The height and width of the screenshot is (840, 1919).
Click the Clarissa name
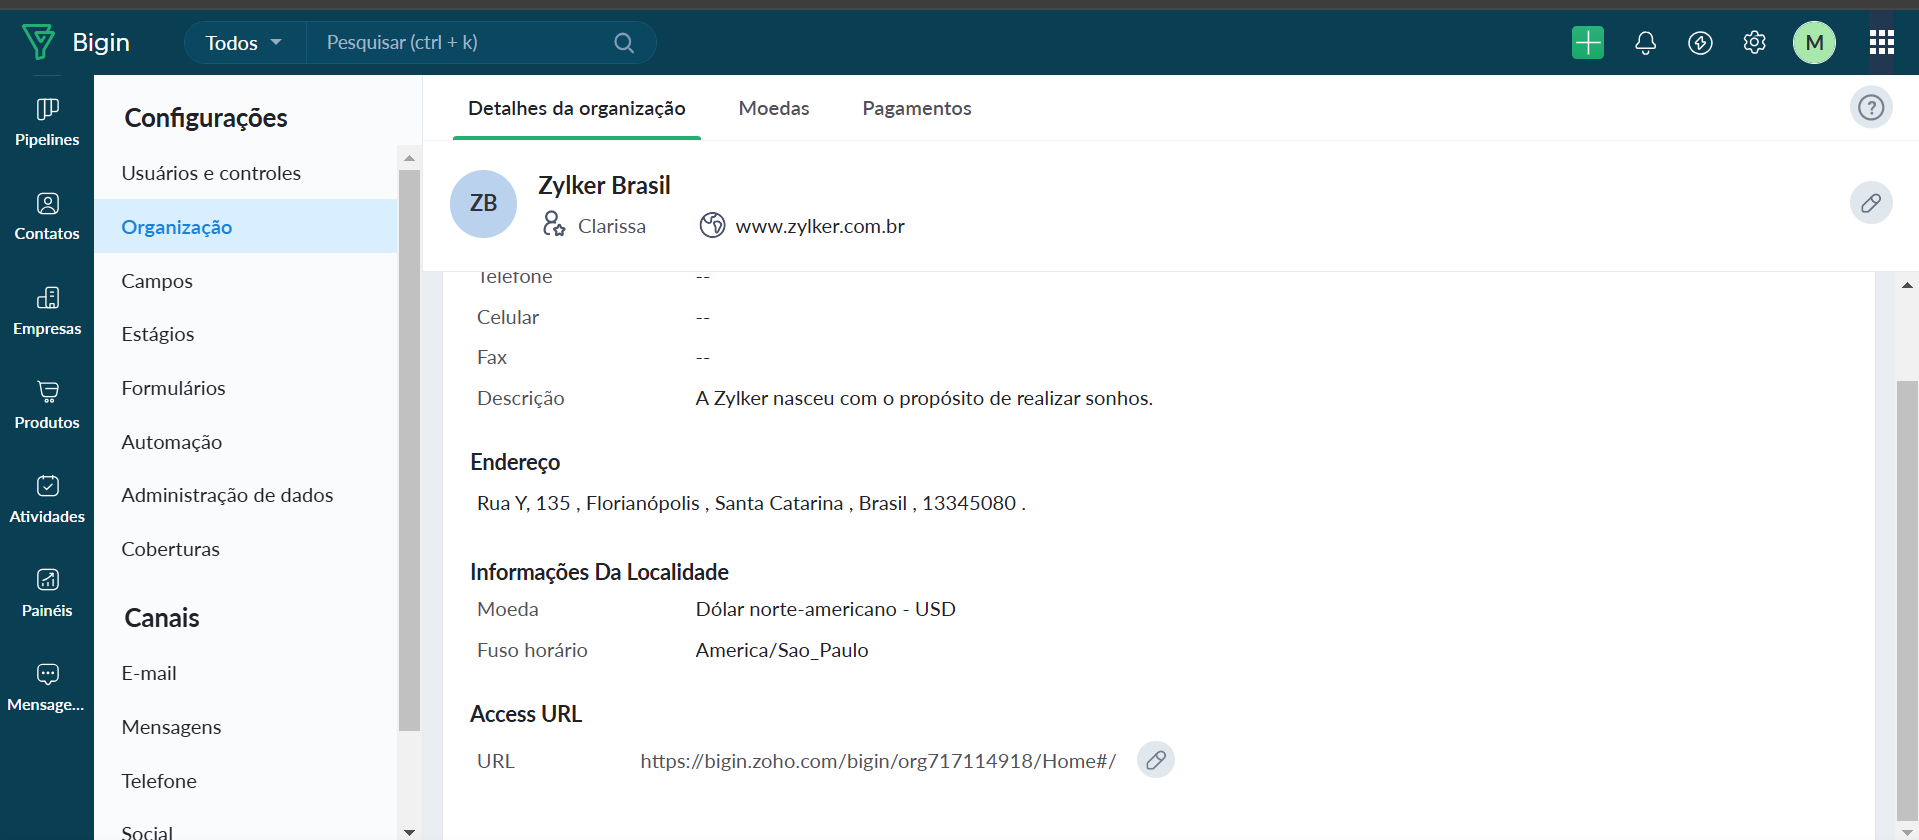click(612, 226)
